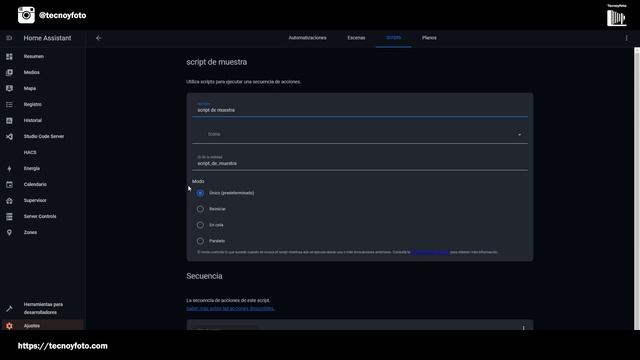Select Paralelo mode radio button
The height and width of the screenshot is (360, 640).
(x=200, y=241)
